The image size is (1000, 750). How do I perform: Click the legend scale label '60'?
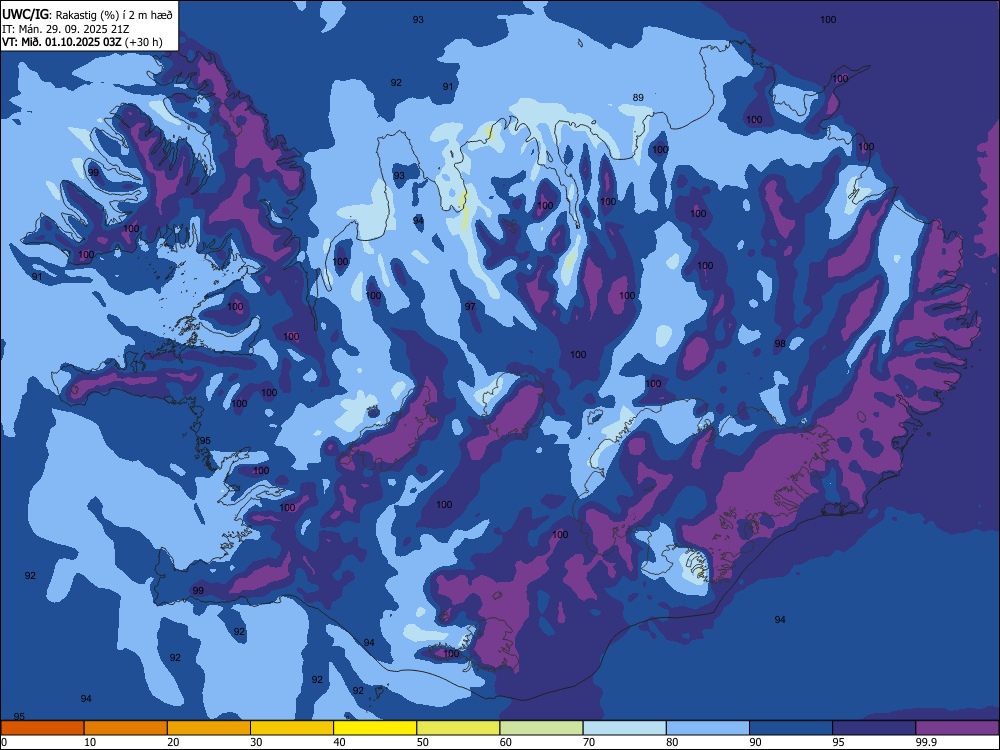coord(506,742)
